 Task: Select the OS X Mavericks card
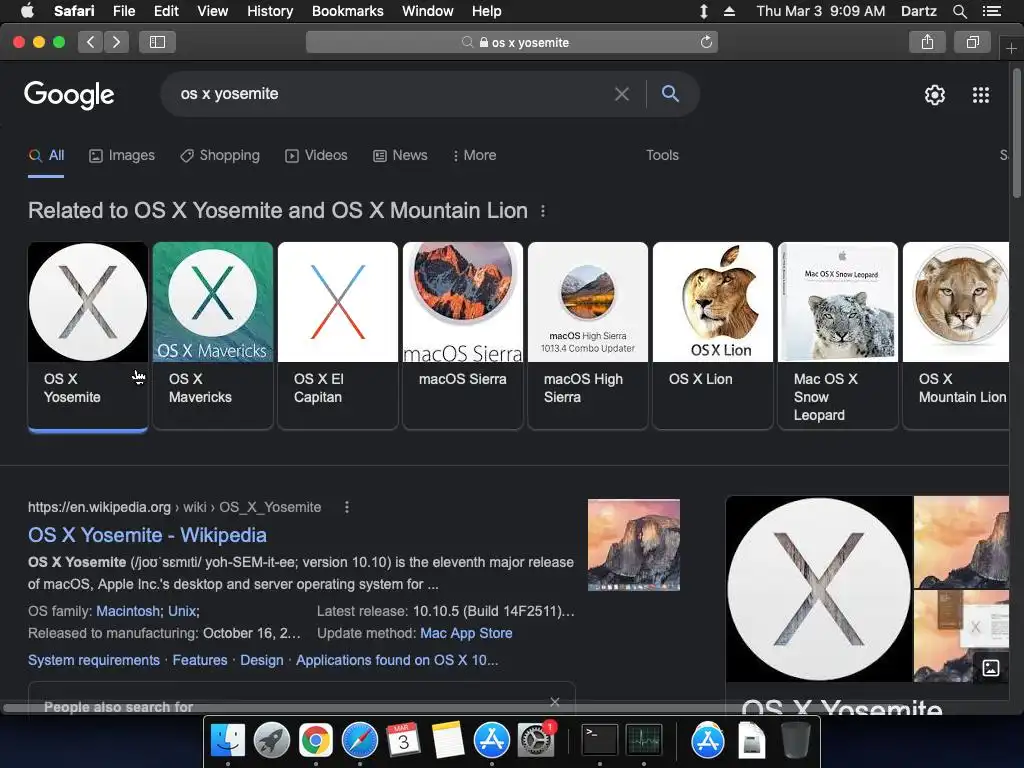click(x=213, y=336)
